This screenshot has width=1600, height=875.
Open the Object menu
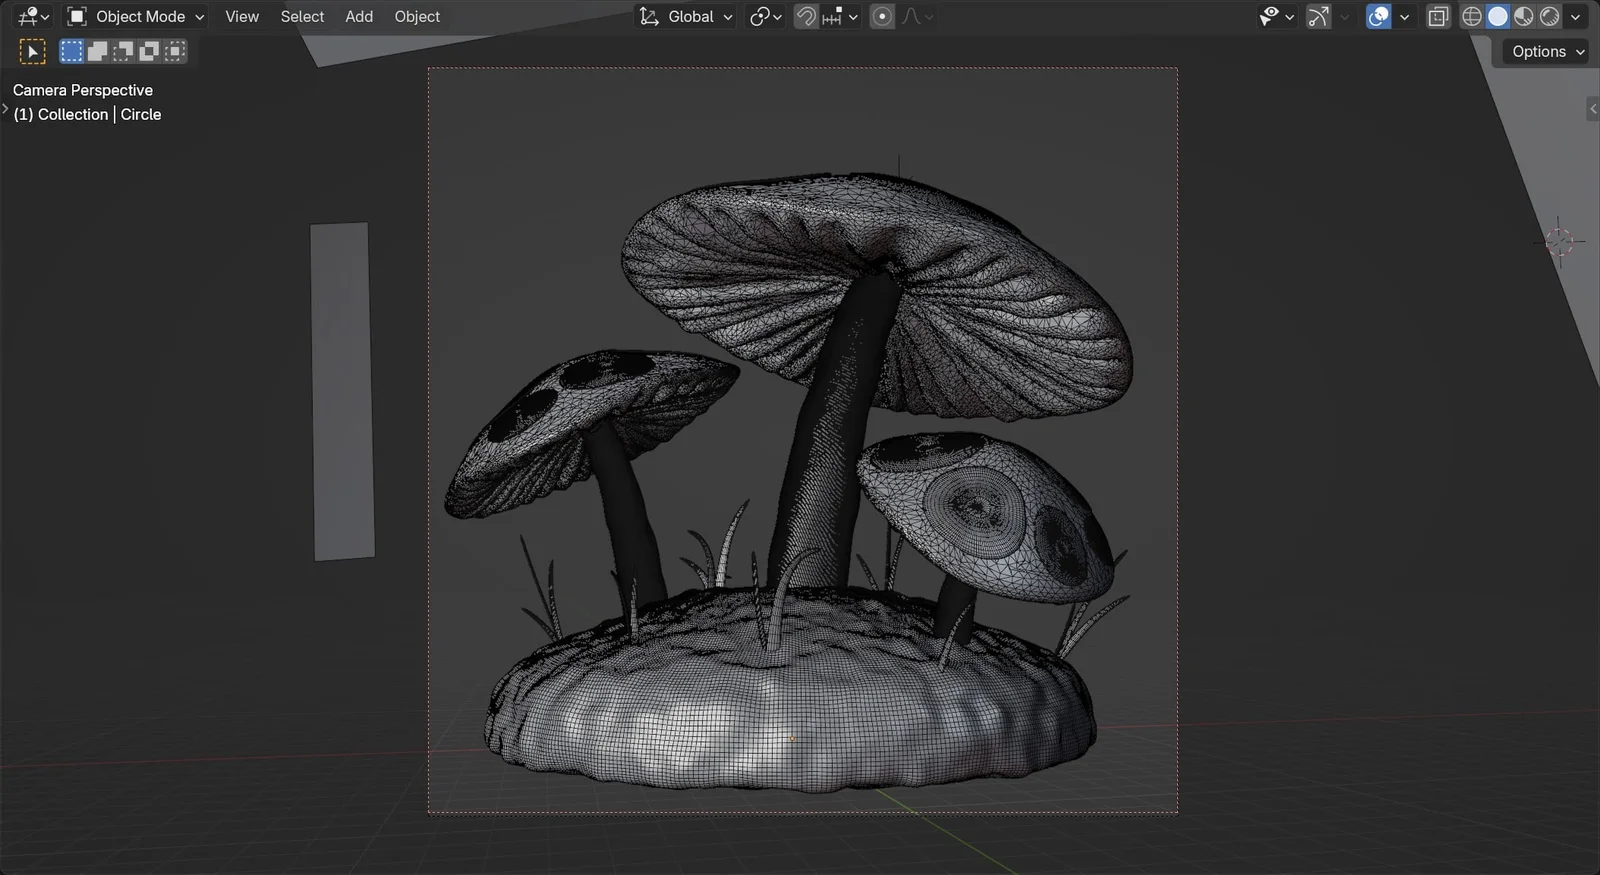point(417,16)
